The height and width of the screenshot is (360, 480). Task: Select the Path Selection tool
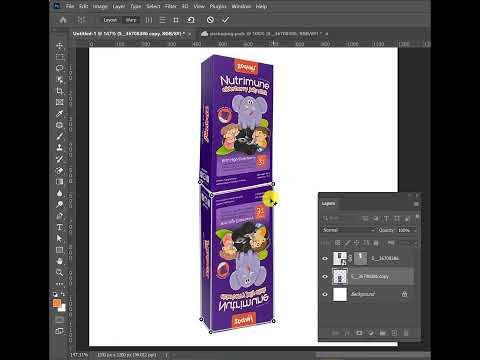(x=60, y=238)
